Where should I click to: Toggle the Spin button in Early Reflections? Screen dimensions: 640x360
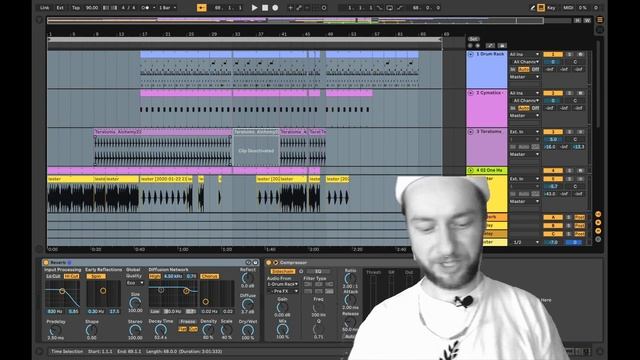96,276
